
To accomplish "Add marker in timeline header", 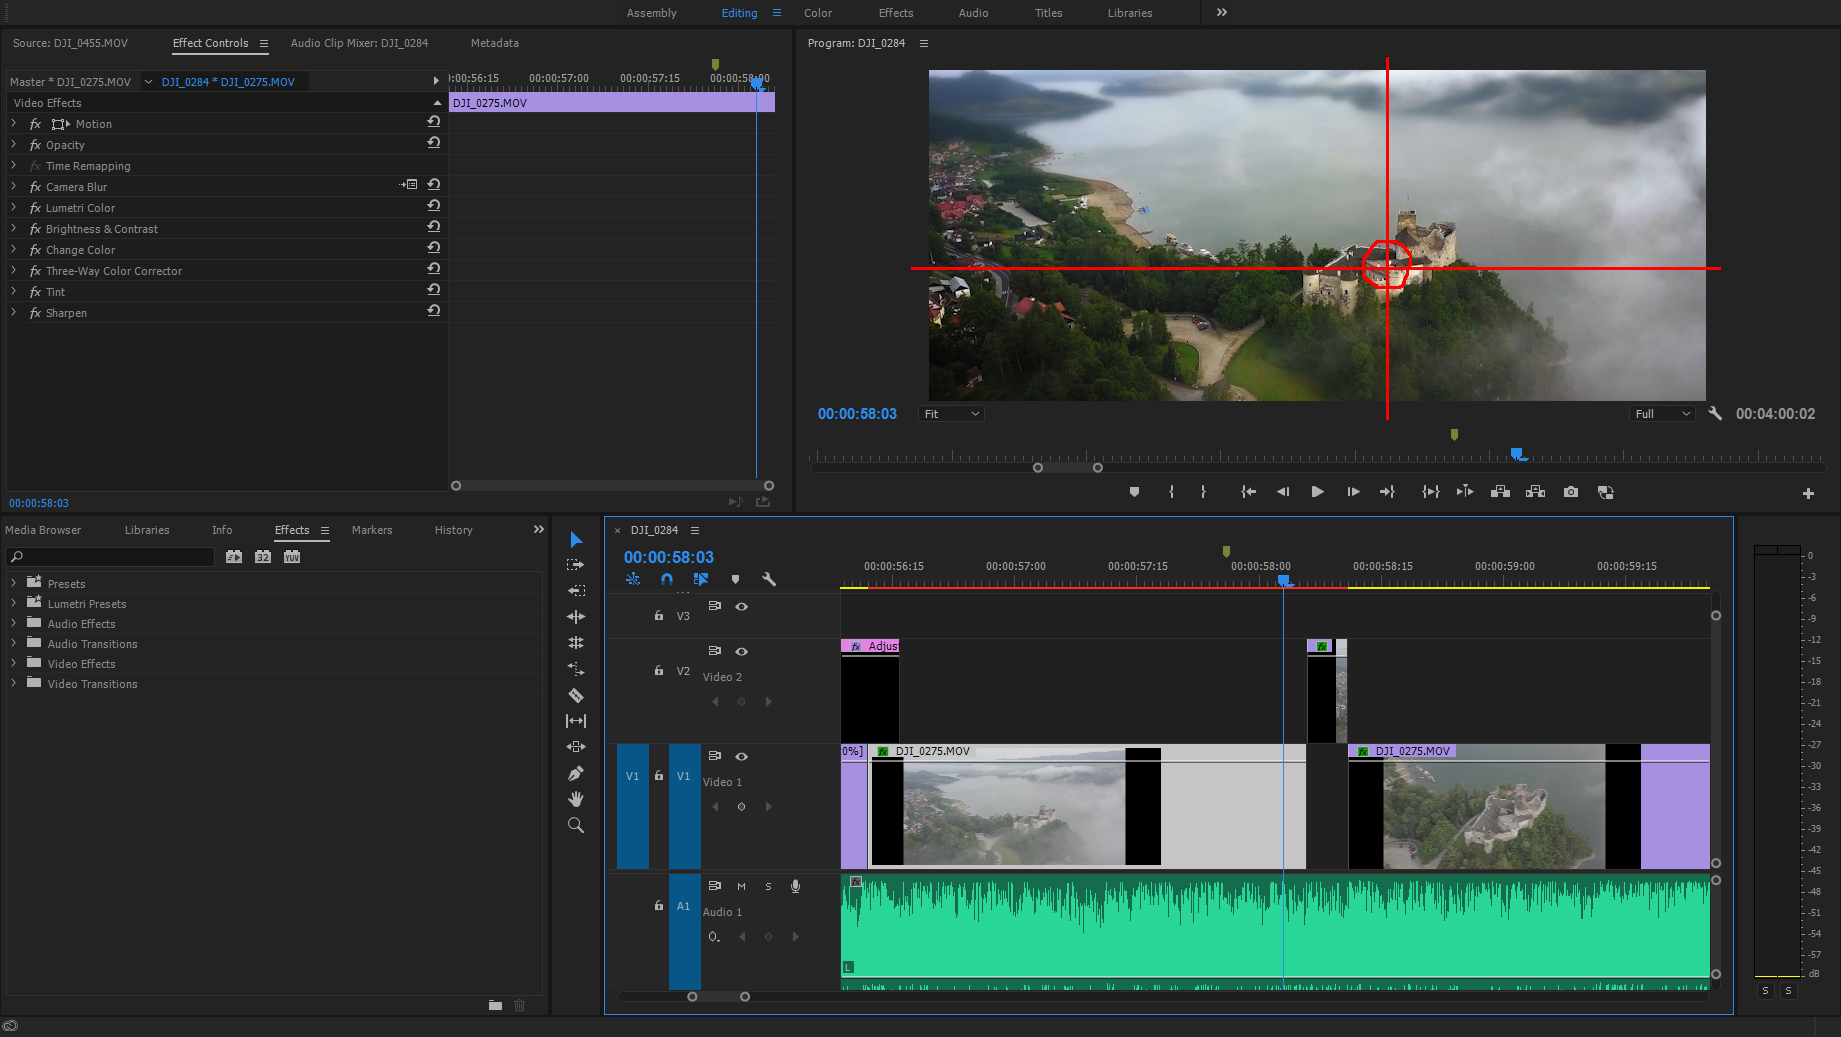I will coord(736,579).
